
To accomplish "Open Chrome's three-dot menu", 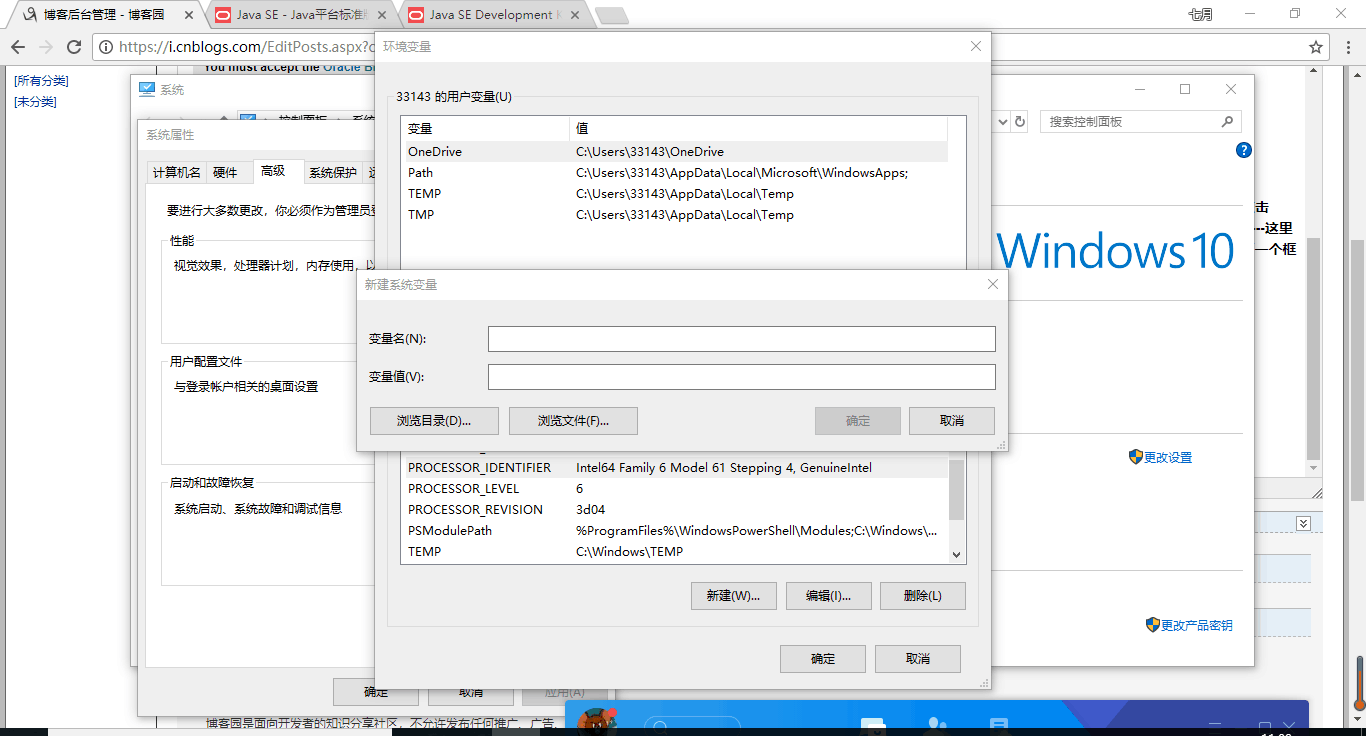I will (x=1349, y=47).
